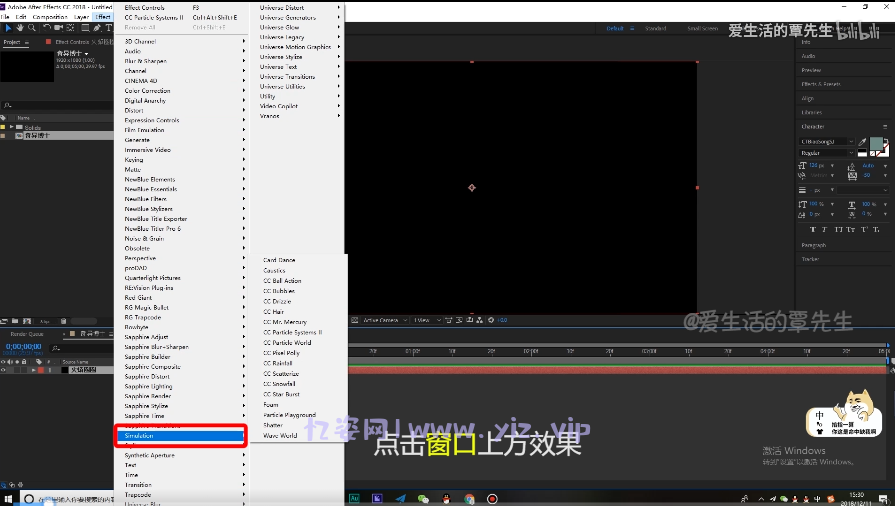Apply Superscript in Character panel

pos(864,229)
